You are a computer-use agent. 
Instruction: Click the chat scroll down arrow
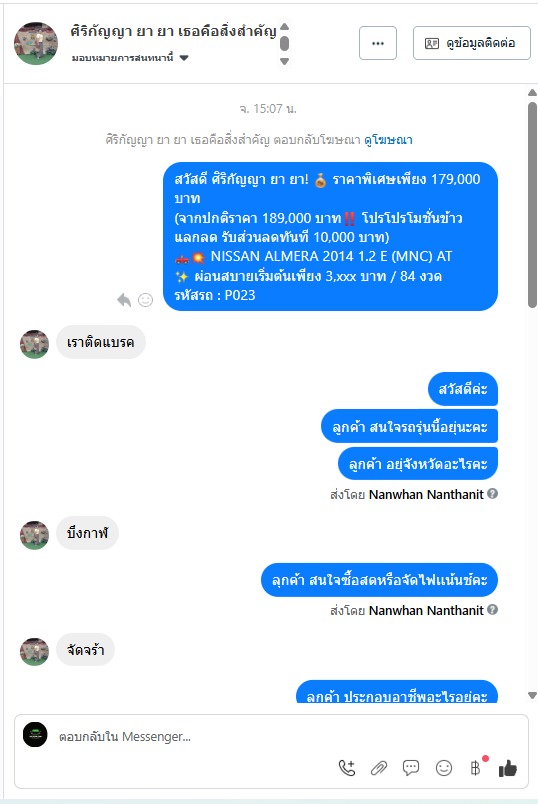point(532,696)
